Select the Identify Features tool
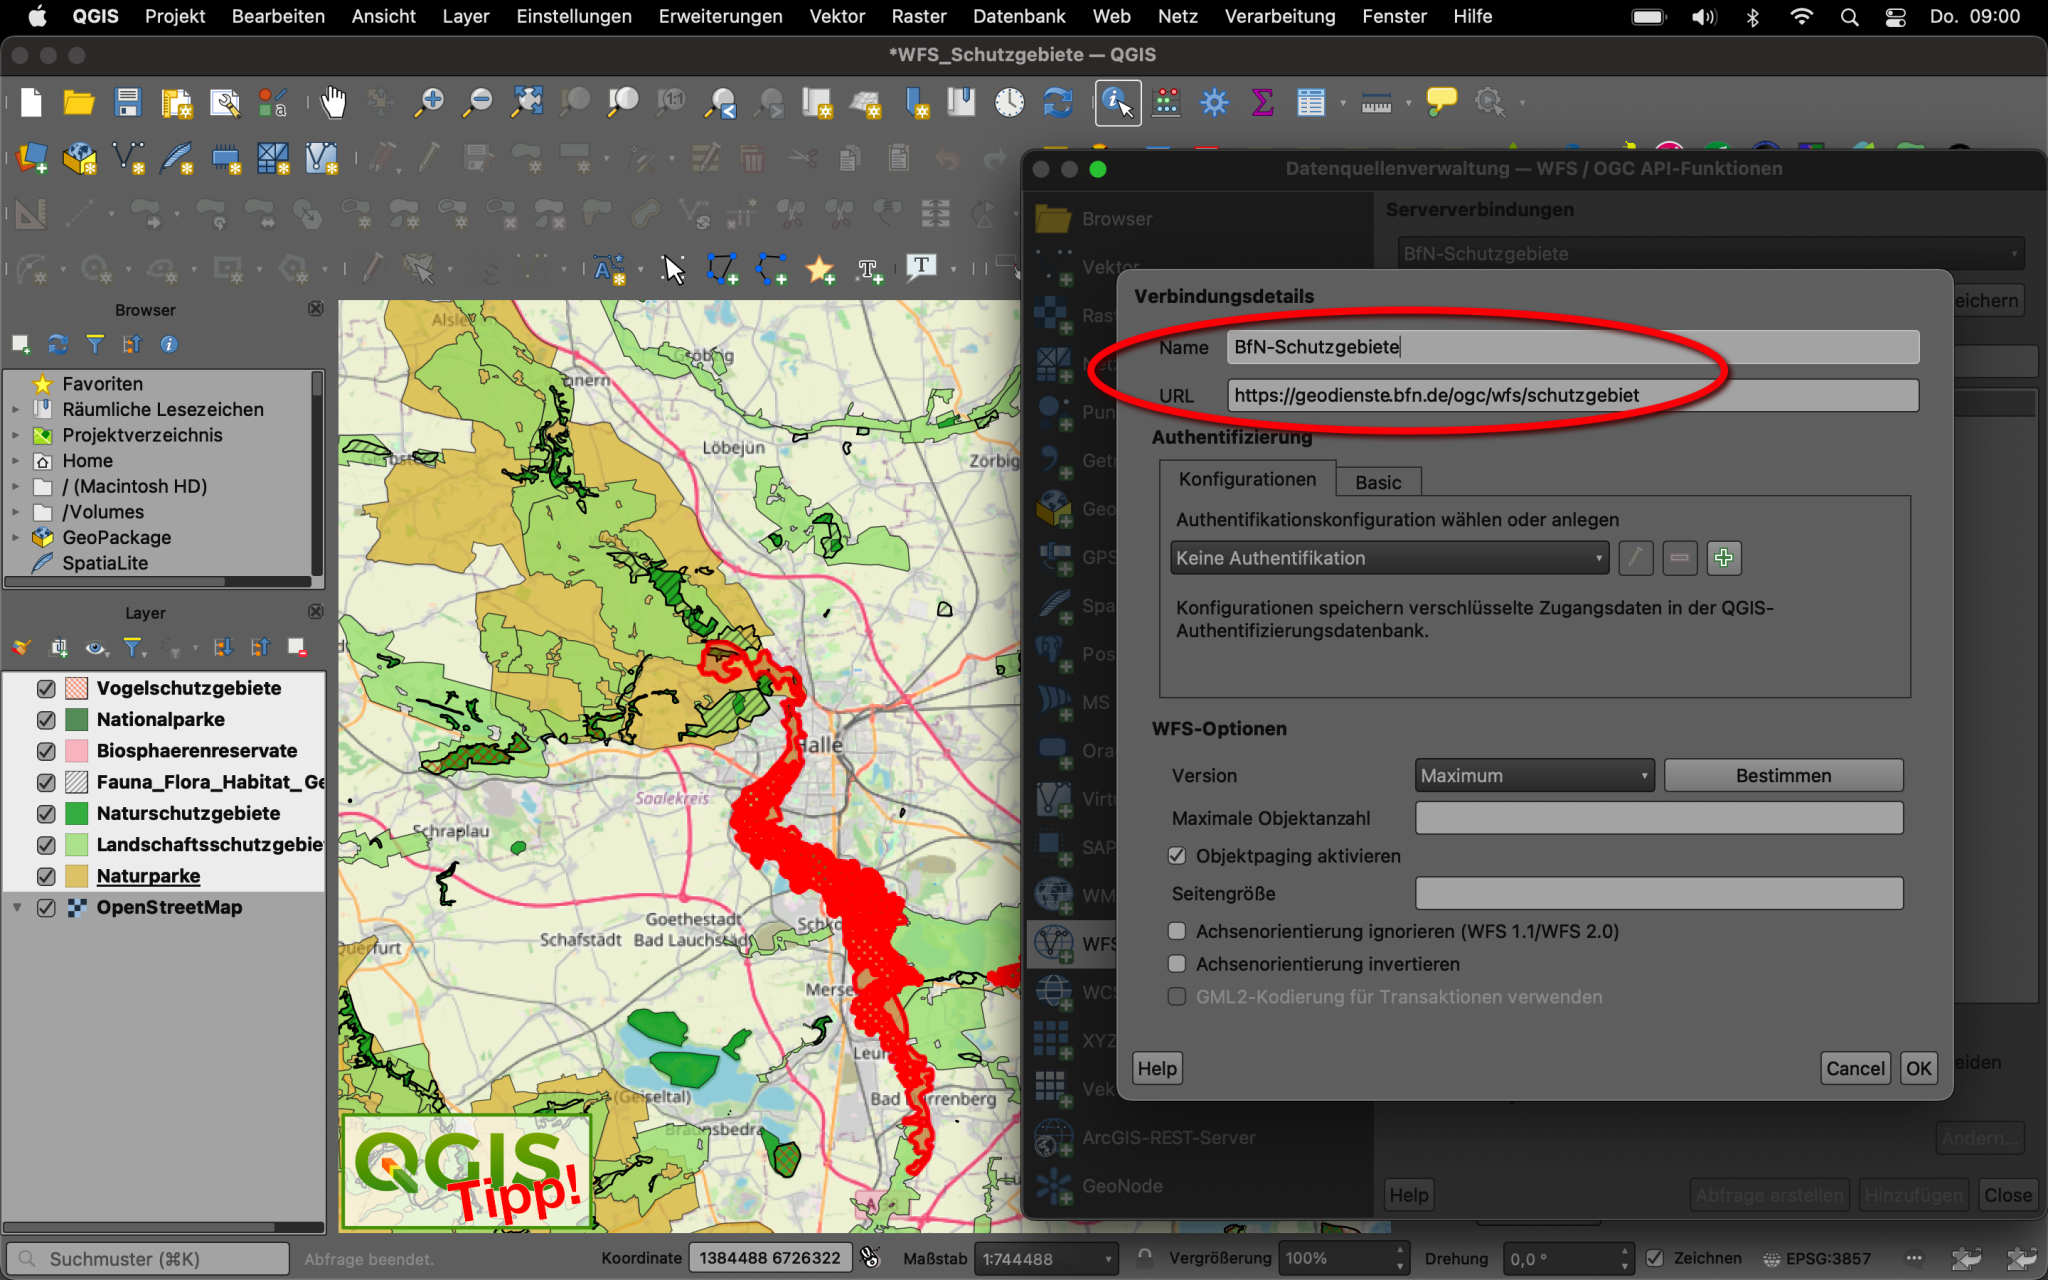This screenshot has height=1280, width=2048. [1118, 102]
